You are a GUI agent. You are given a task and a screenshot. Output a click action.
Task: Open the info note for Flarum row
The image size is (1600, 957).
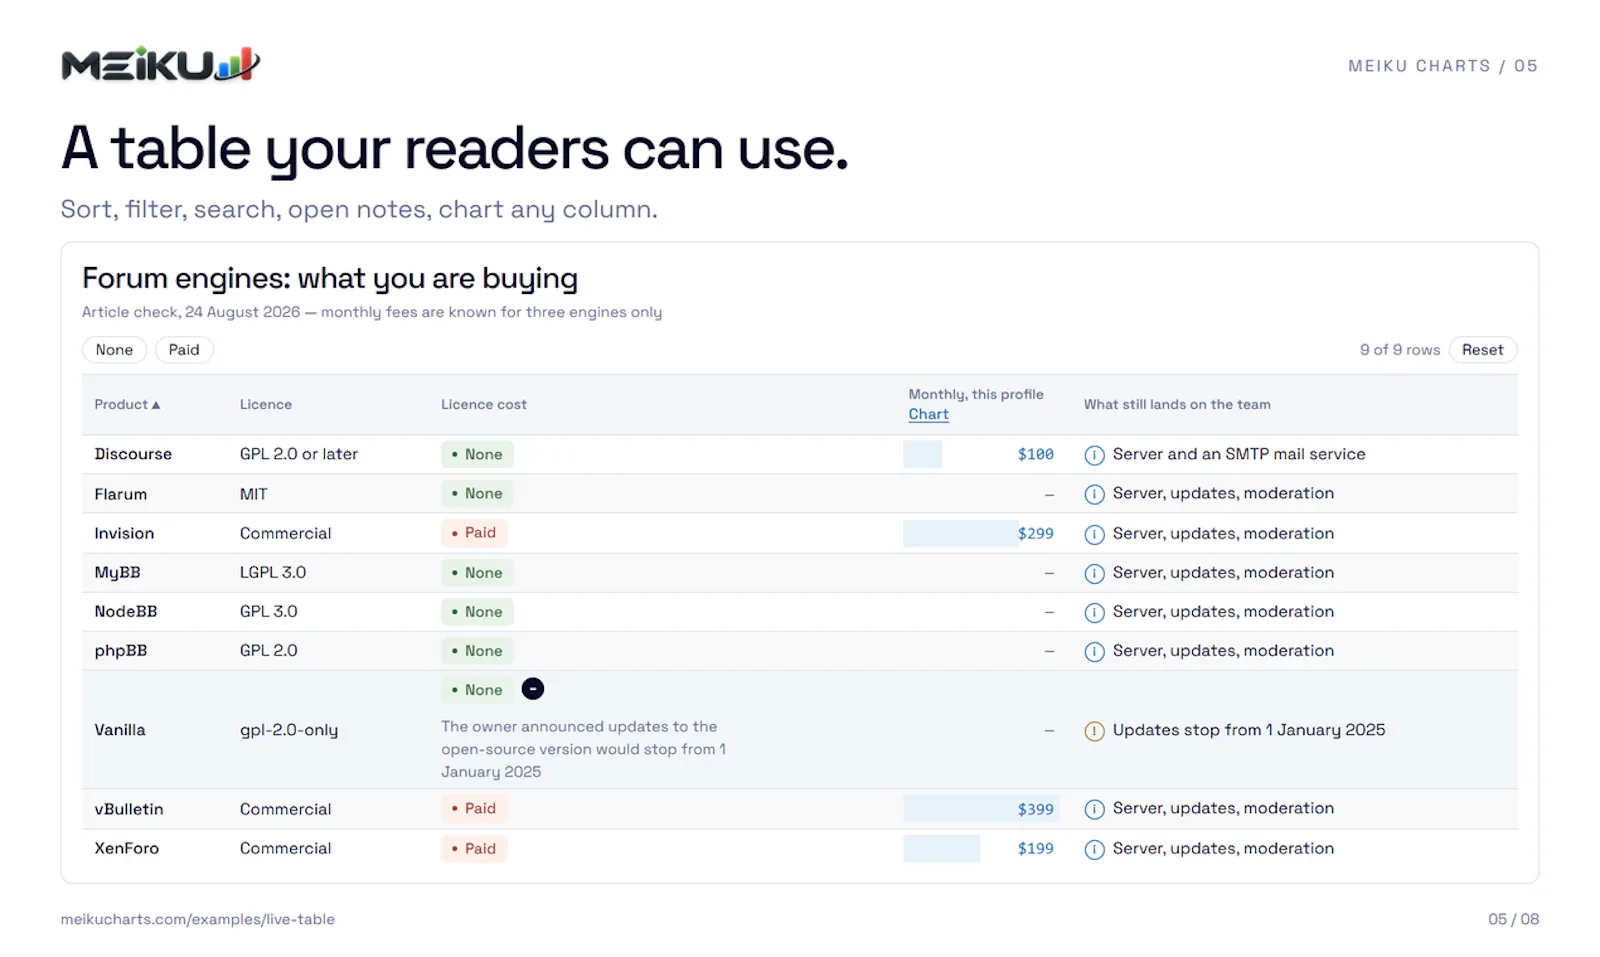(1094, 494)
